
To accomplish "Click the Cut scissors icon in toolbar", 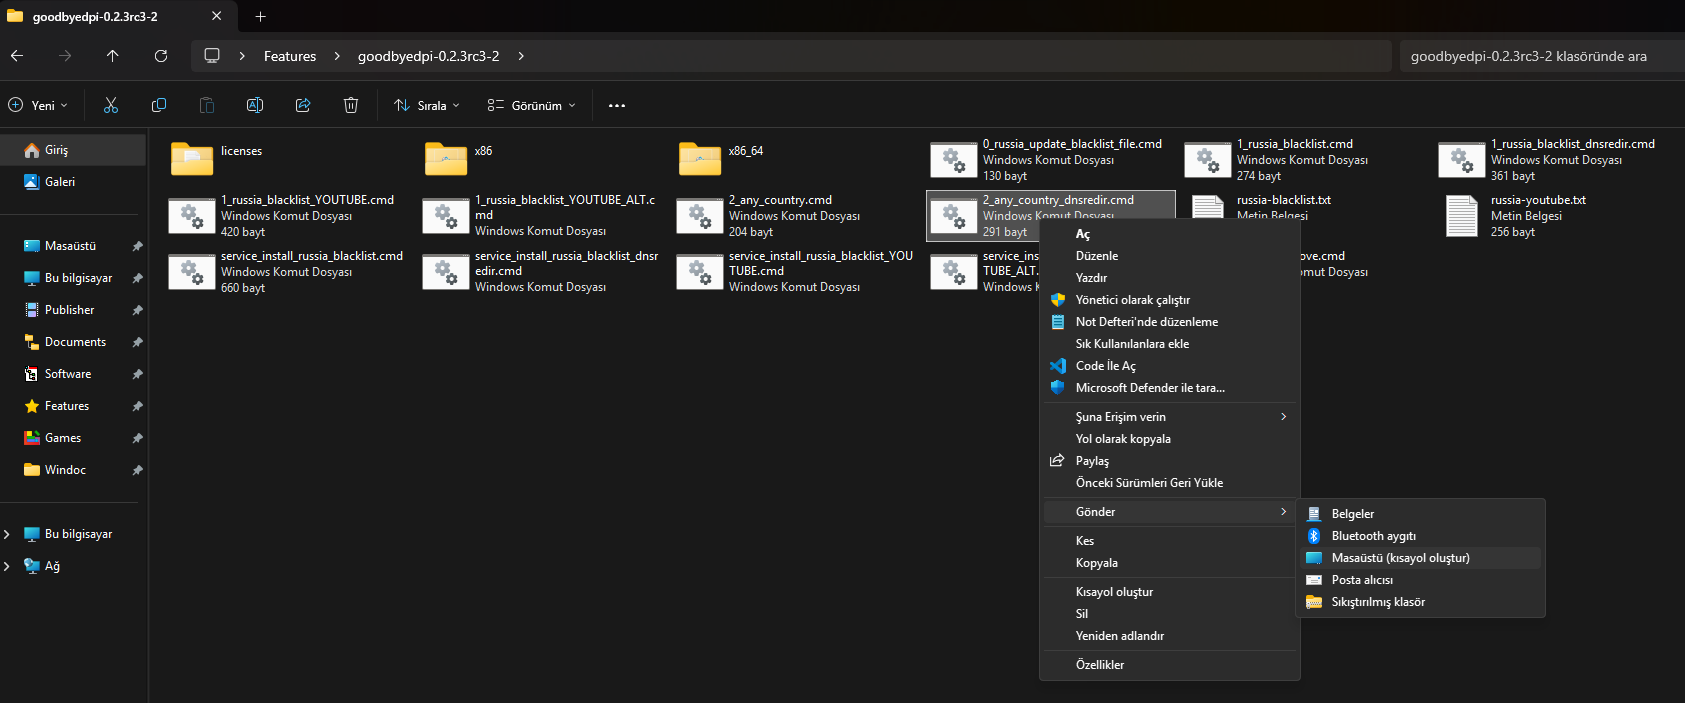I will coord(111,105).
